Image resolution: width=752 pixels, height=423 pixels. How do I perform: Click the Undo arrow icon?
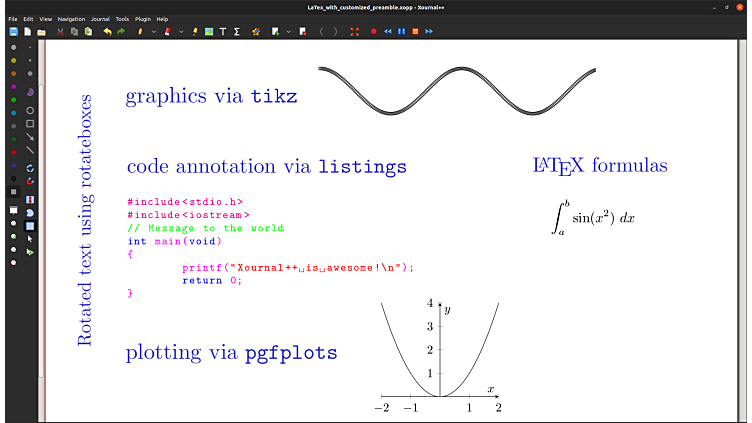point(107,31)
